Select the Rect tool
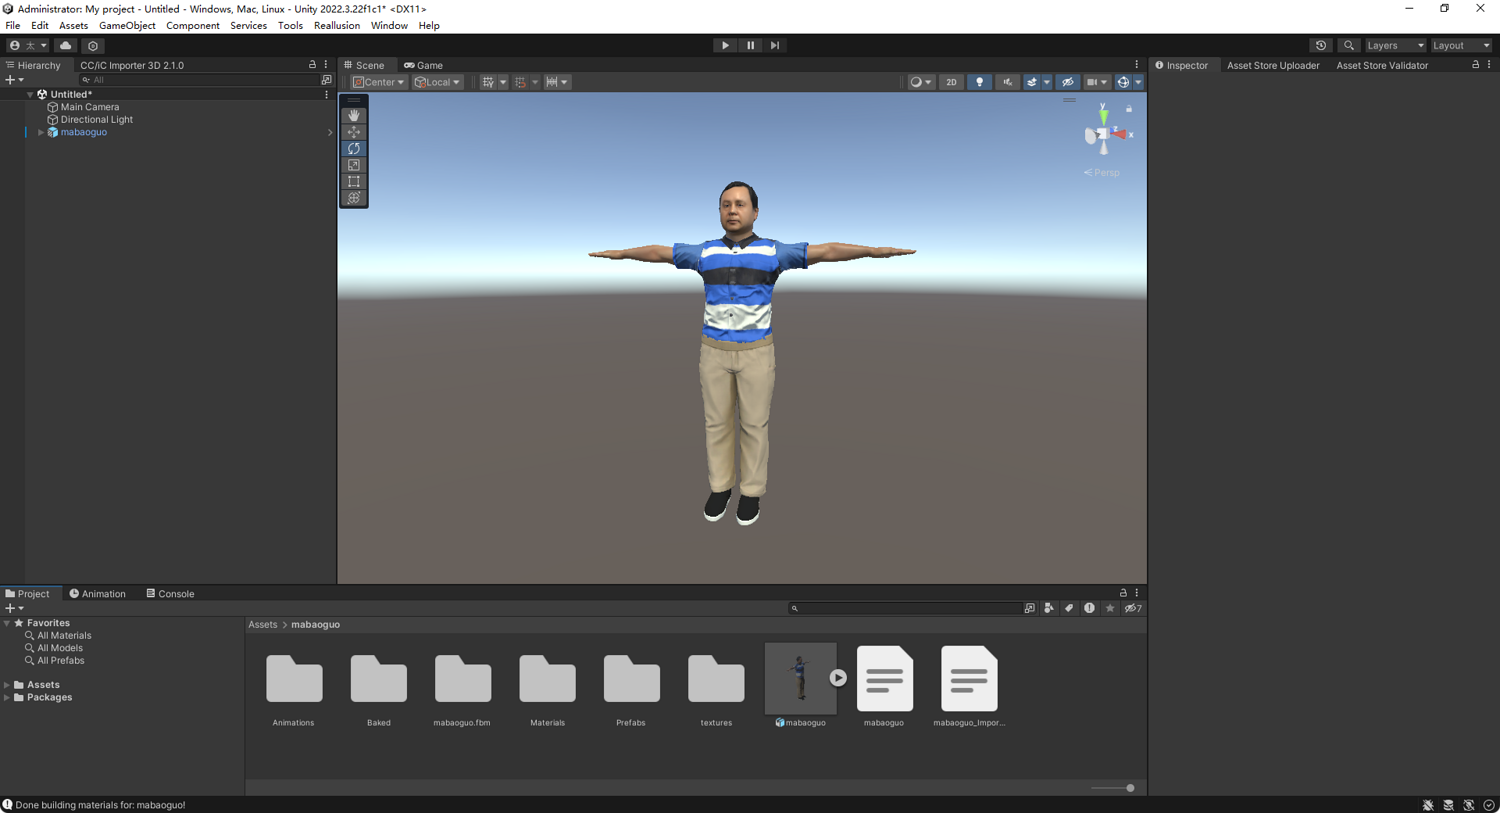 point(354,181)
